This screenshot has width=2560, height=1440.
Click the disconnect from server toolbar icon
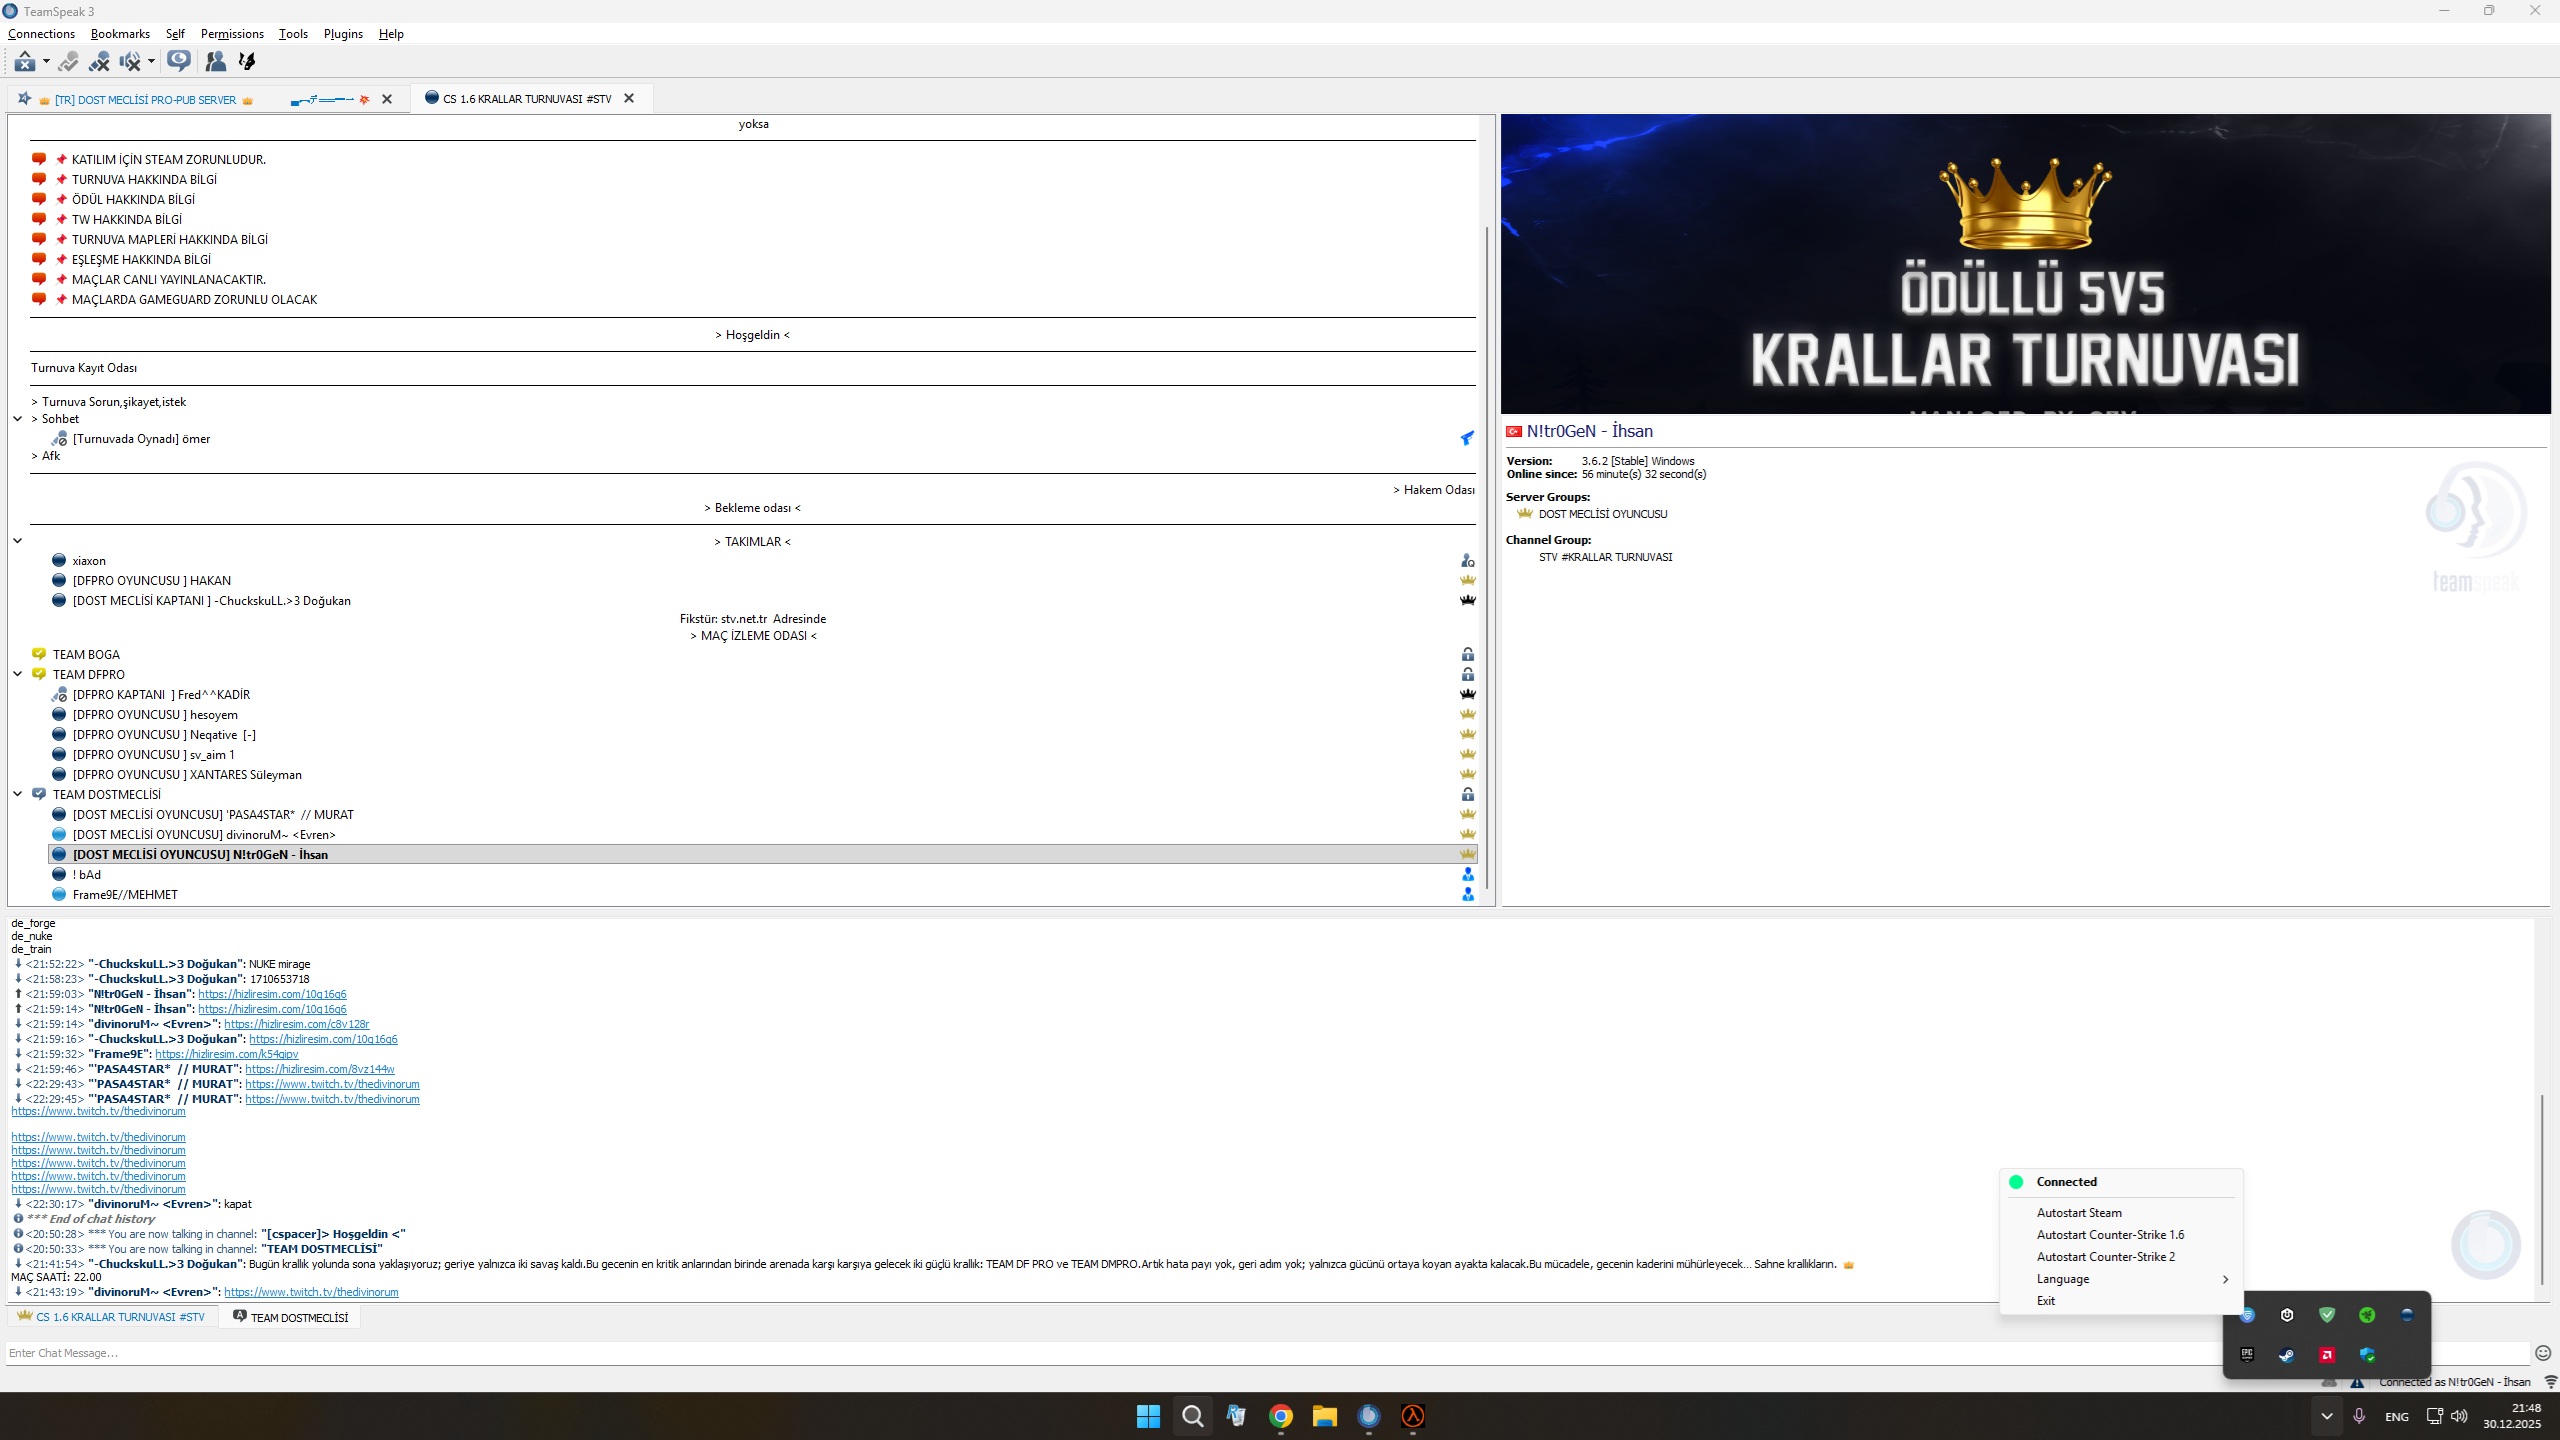[x=25, y=62]
